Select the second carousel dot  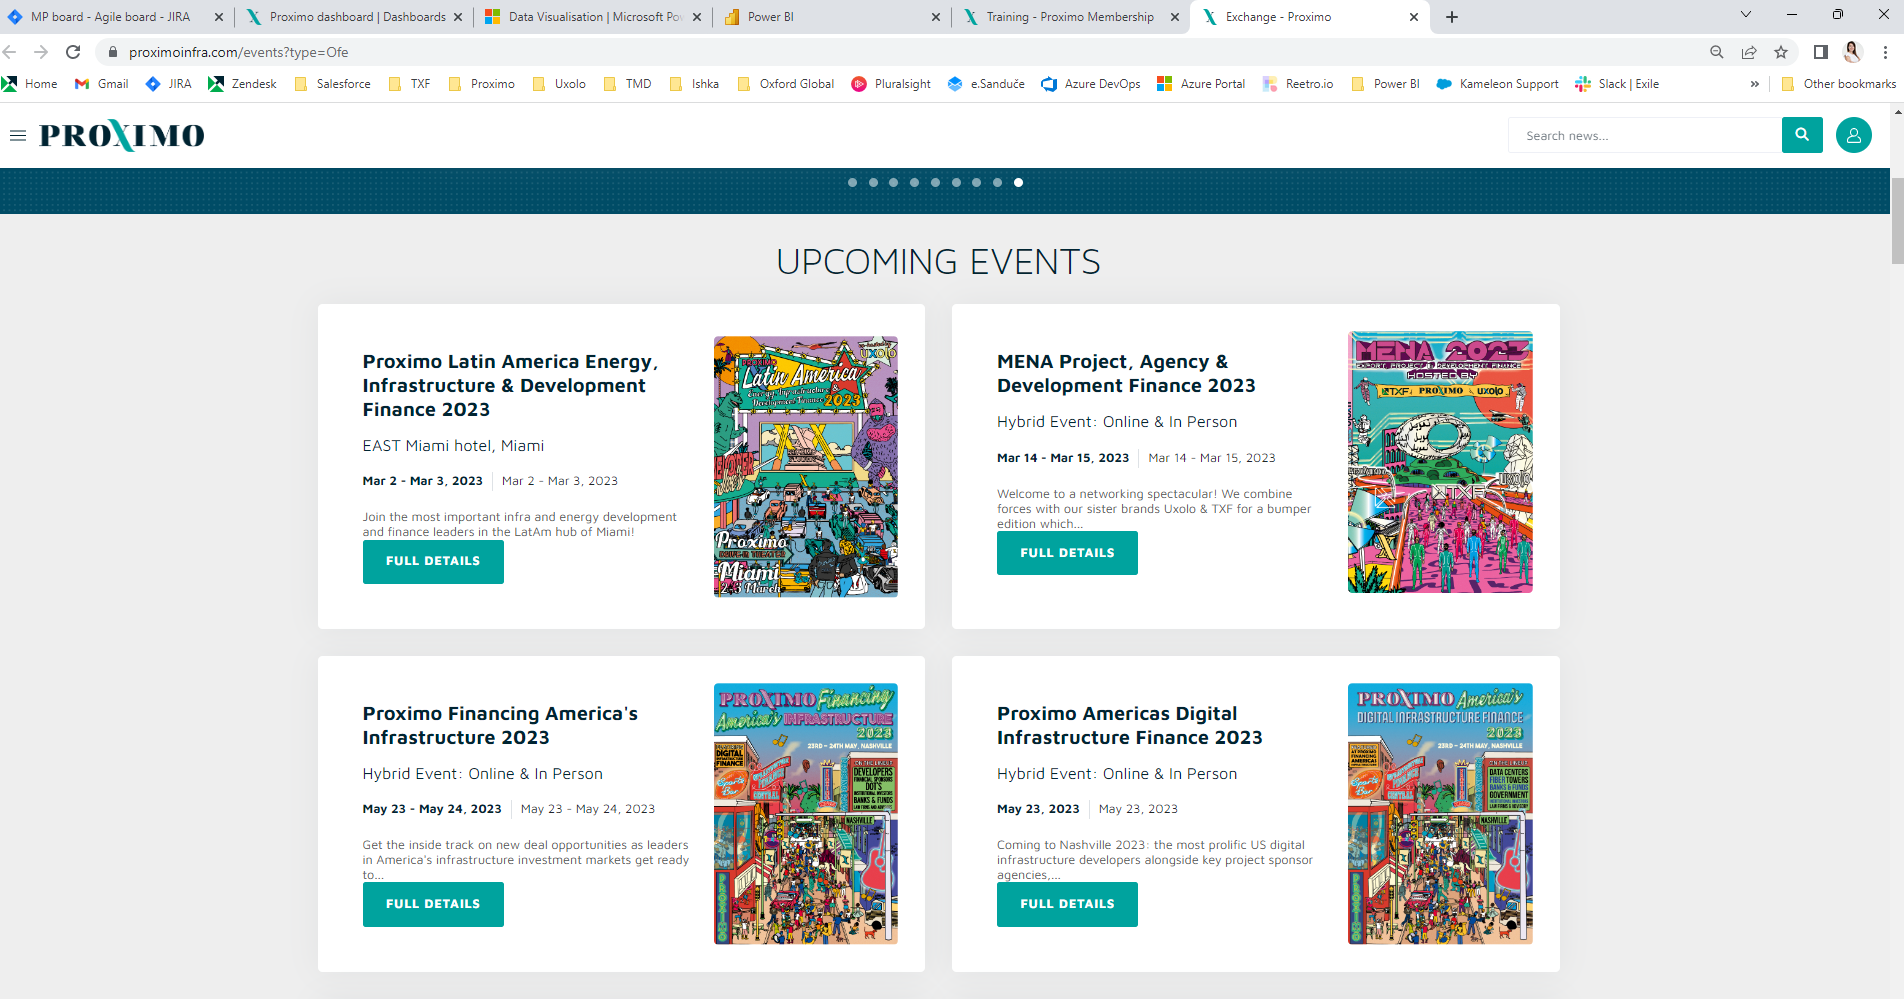coord(873,183)
